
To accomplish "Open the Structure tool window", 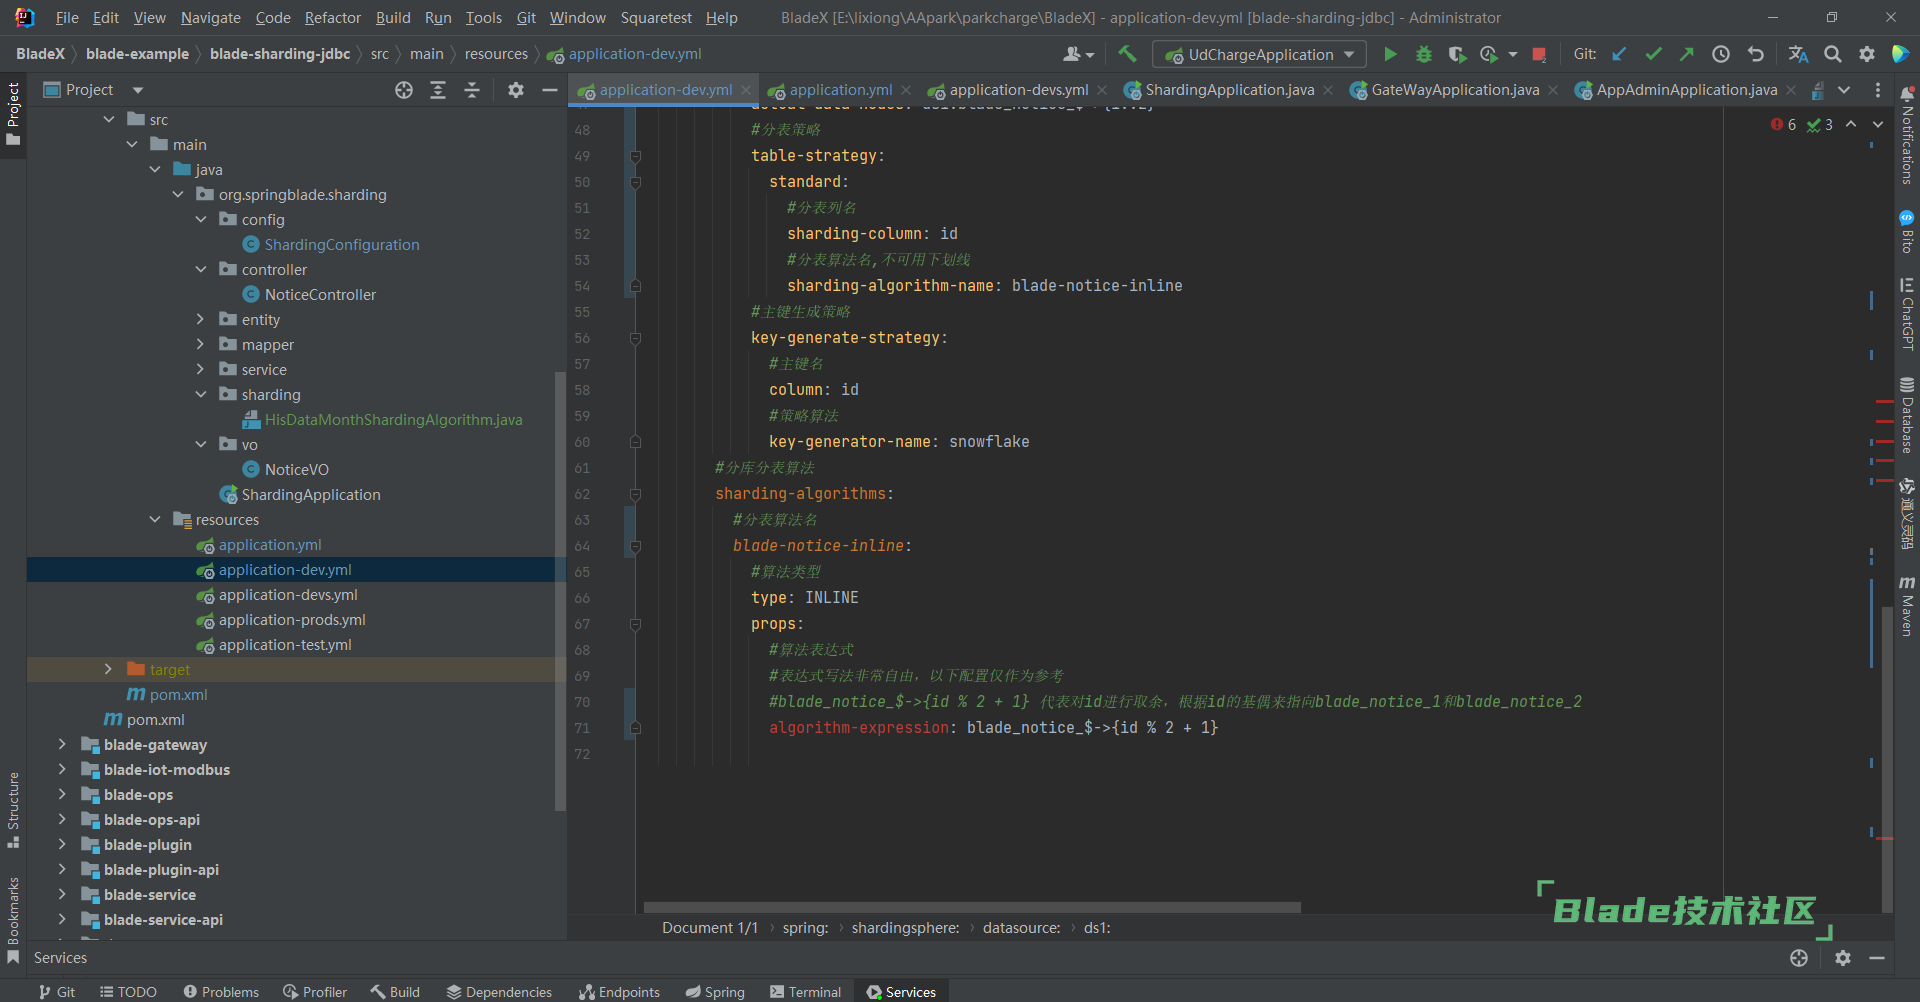I will click(13, 810).
